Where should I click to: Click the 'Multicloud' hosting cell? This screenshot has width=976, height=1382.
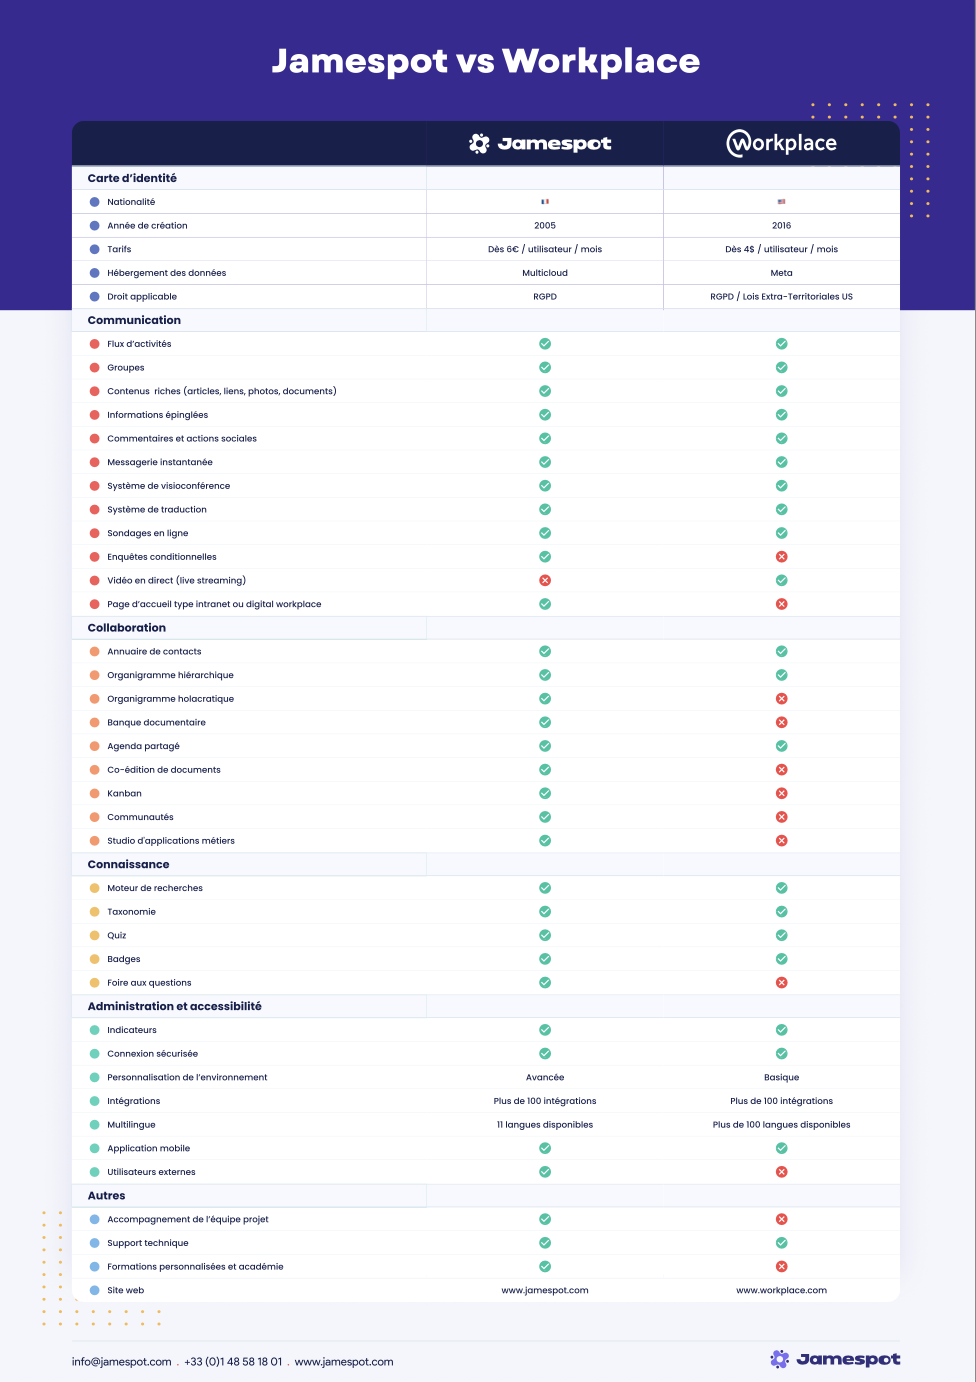tap(545, 273)
